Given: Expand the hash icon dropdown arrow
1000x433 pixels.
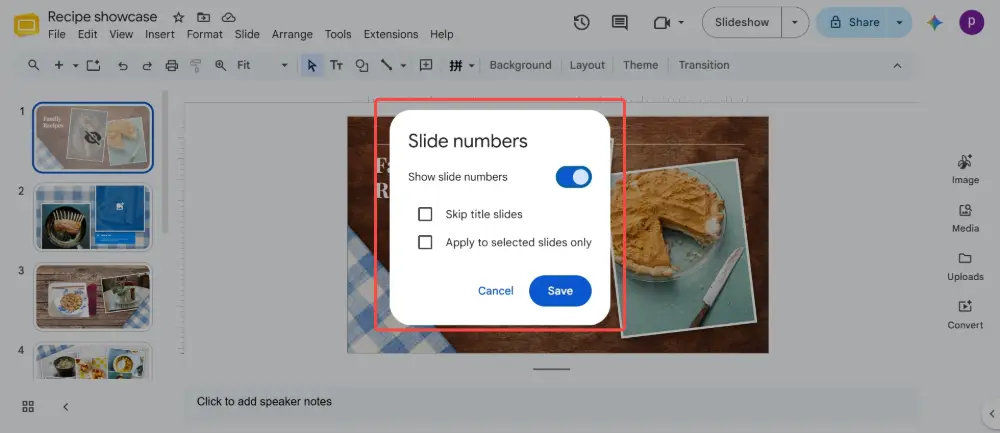Looking at the screenshot, I should pos(472,65).
